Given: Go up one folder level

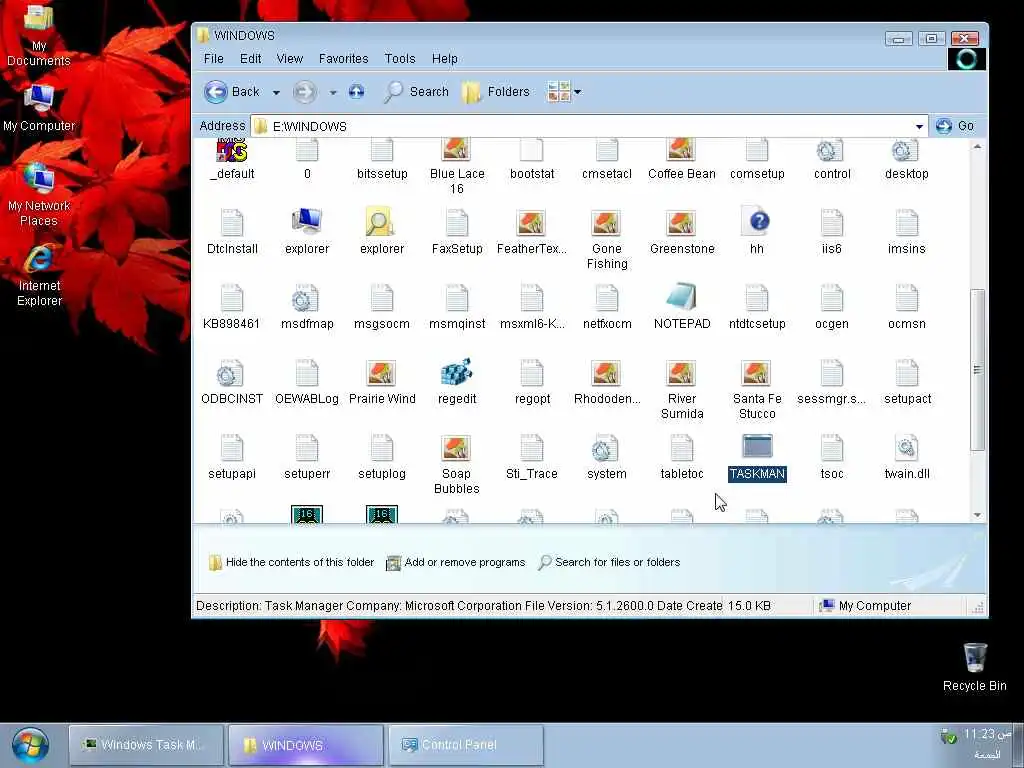Looking at the screenshot, I should pos(356,91).
